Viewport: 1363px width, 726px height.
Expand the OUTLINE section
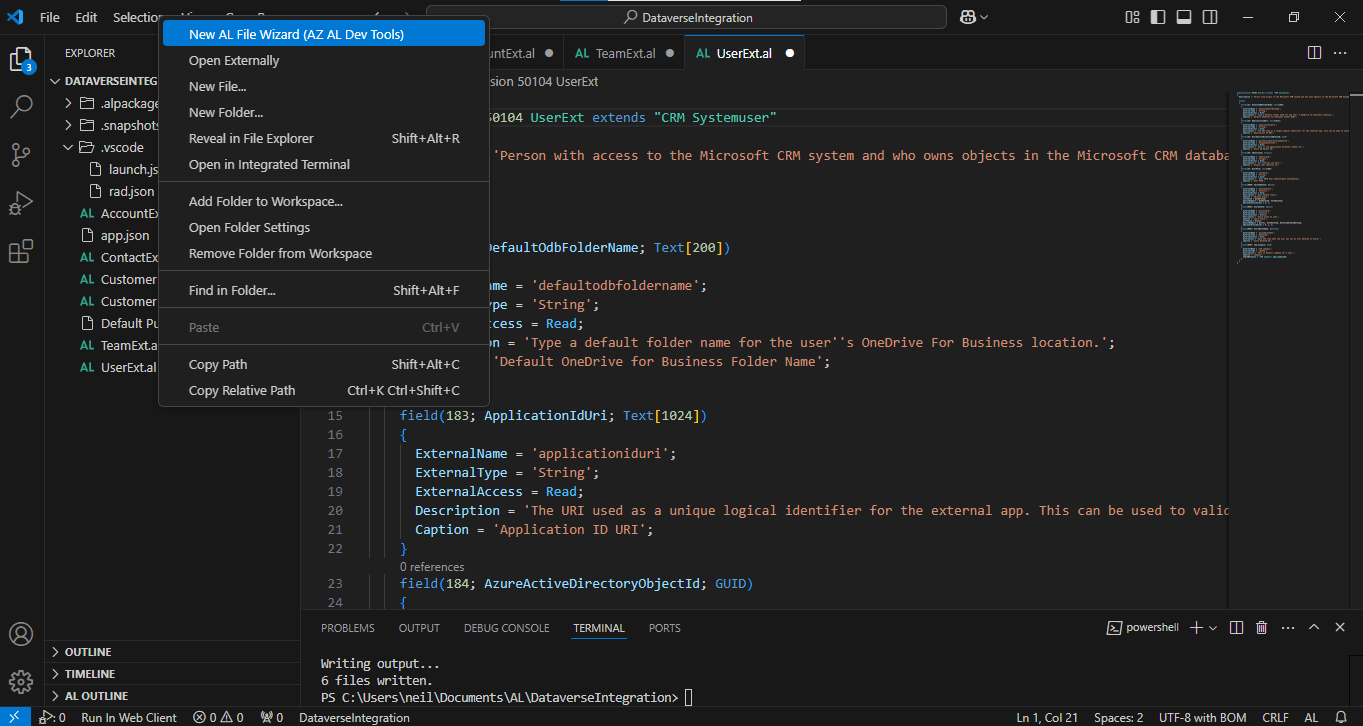pyautogui.click(x=88, y=652)
